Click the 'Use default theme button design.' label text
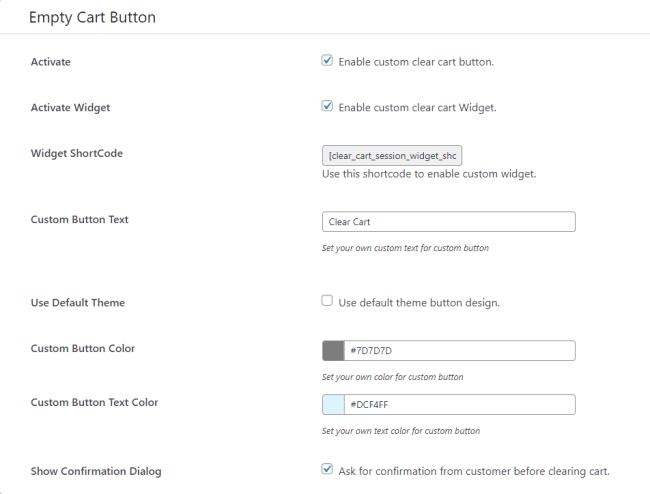The height and width of the screenshot is (494, 650). [419, 302]
